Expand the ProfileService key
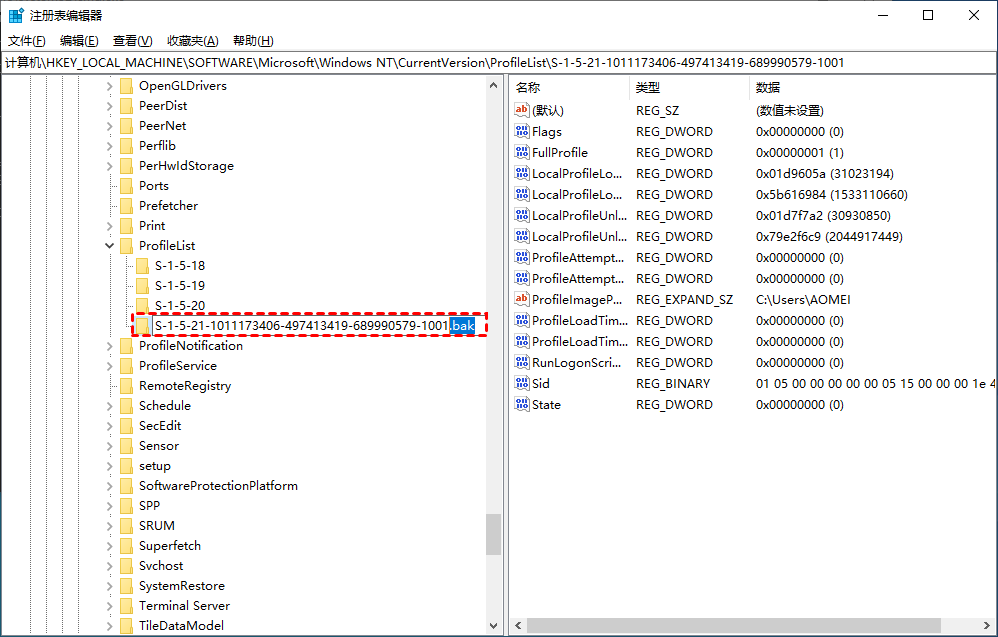The height and width of the screenshot is (637, 998). (109, 366)
